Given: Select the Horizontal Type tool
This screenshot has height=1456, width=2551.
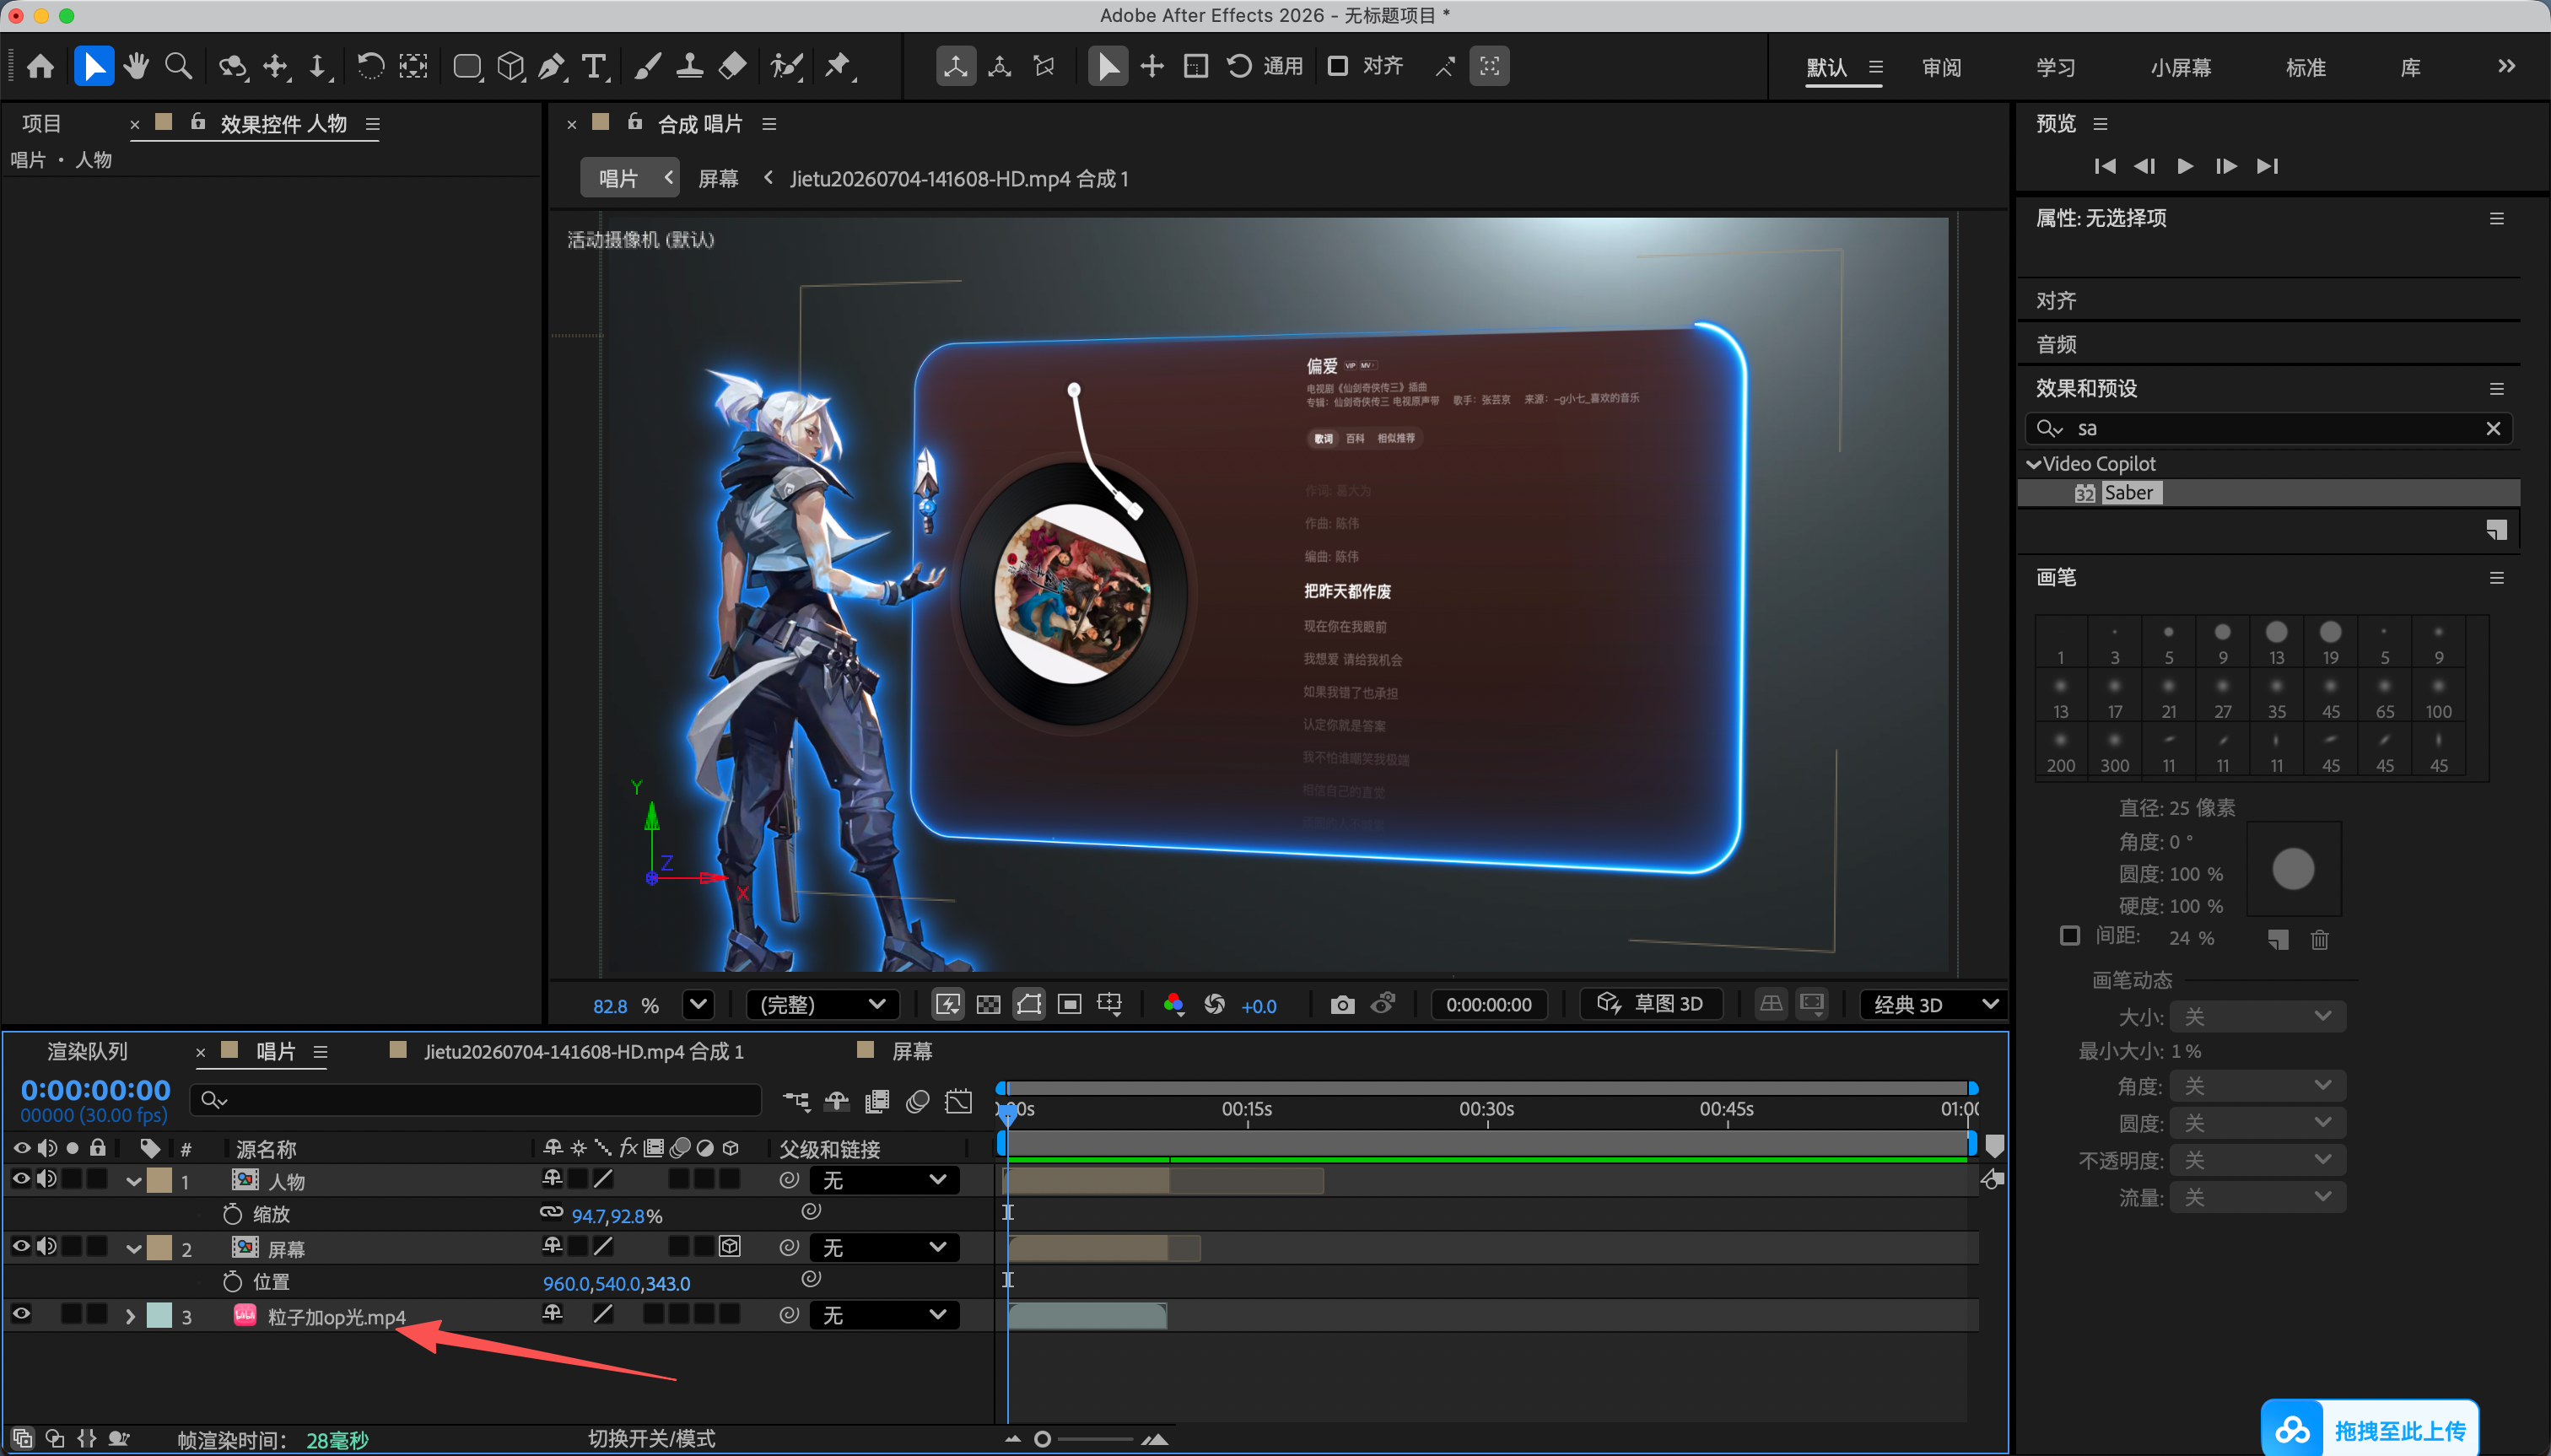Looking at the screenshot, I should point(595,67).
